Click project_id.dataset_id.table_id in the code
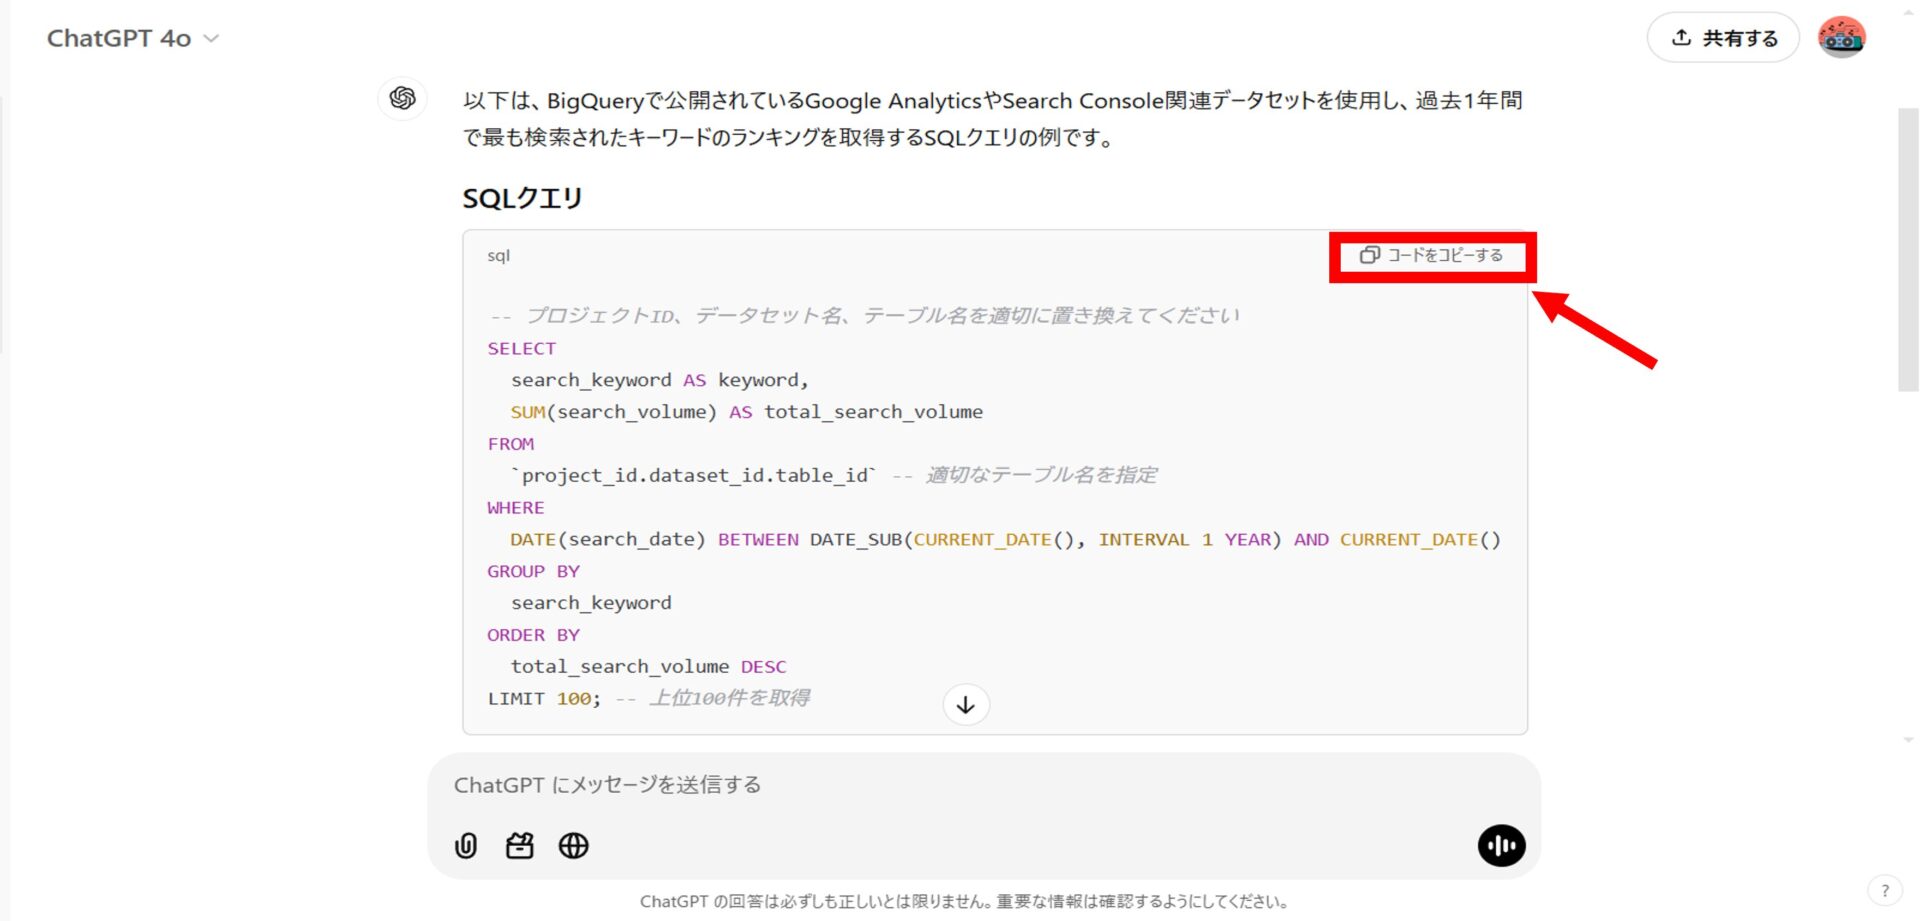 pyautogui.click(x=695, y=476)
